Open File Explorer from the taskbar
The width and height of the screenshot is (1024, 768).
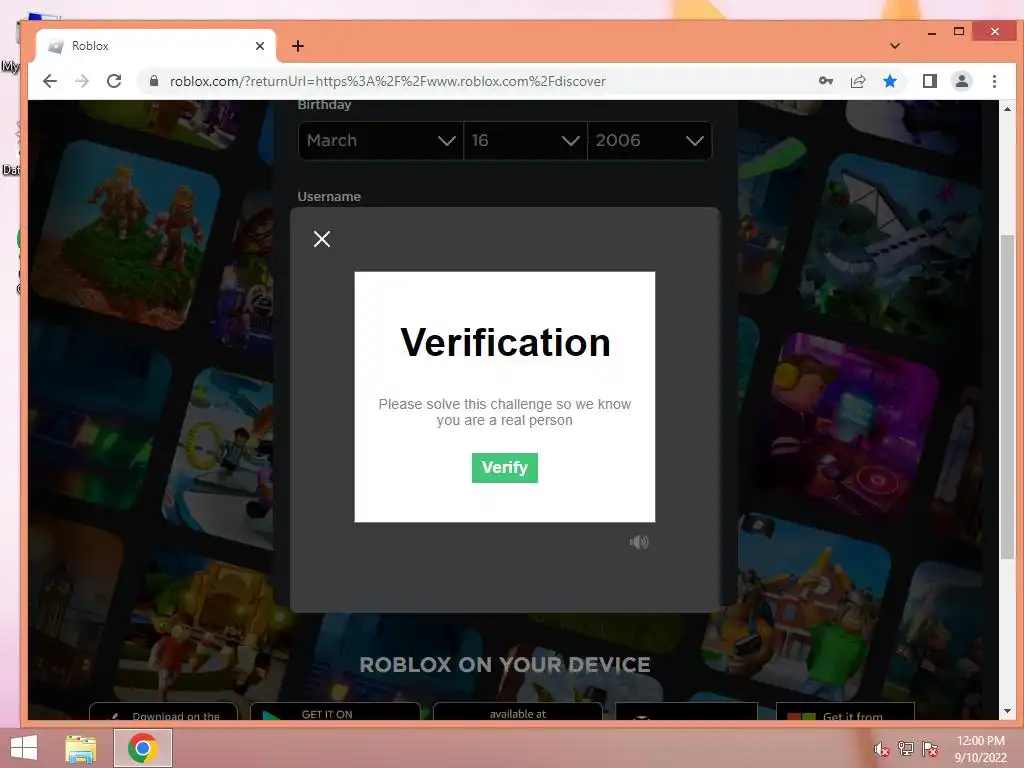(x=81, y=748)
